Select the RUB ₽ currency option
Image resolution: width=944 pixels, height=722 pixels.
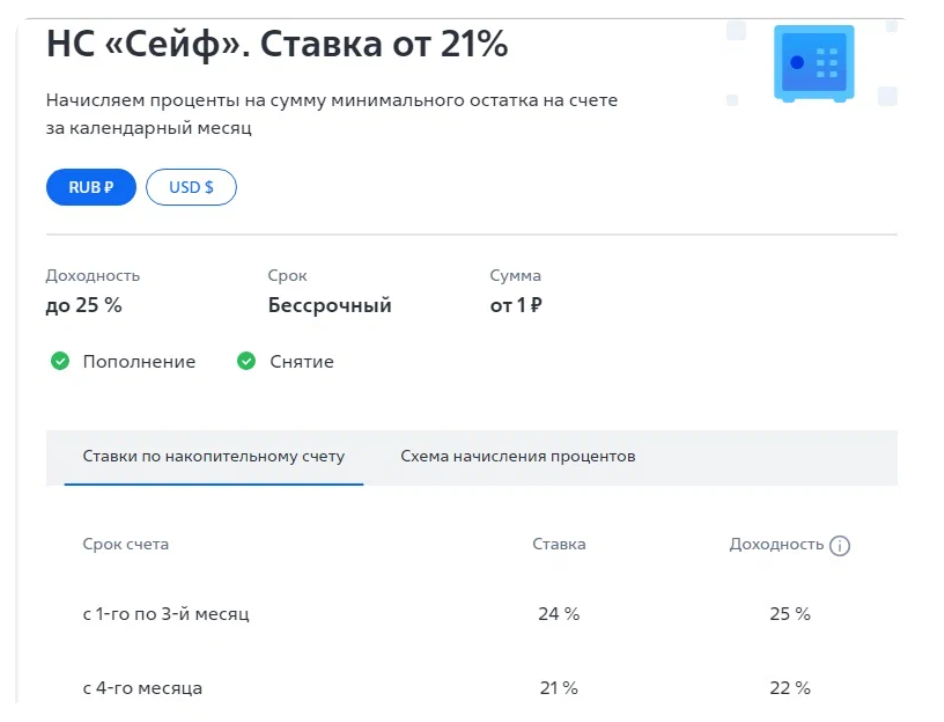(x=91, y=187)
